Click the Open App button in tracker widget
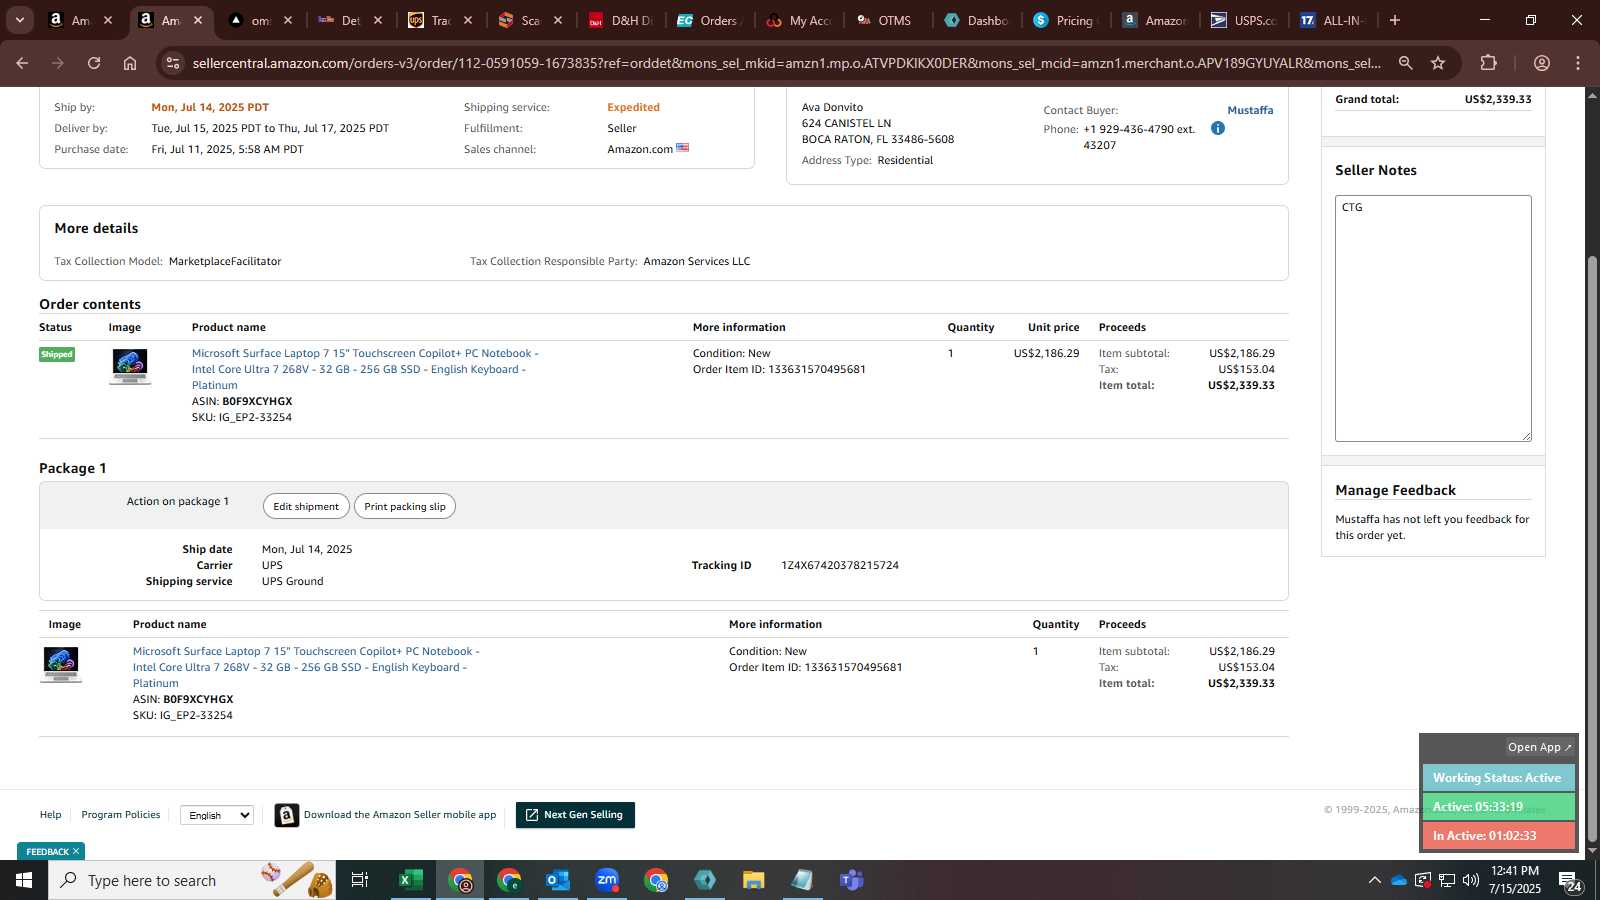Viewport: 1600px width, 900px height. 1539,747
